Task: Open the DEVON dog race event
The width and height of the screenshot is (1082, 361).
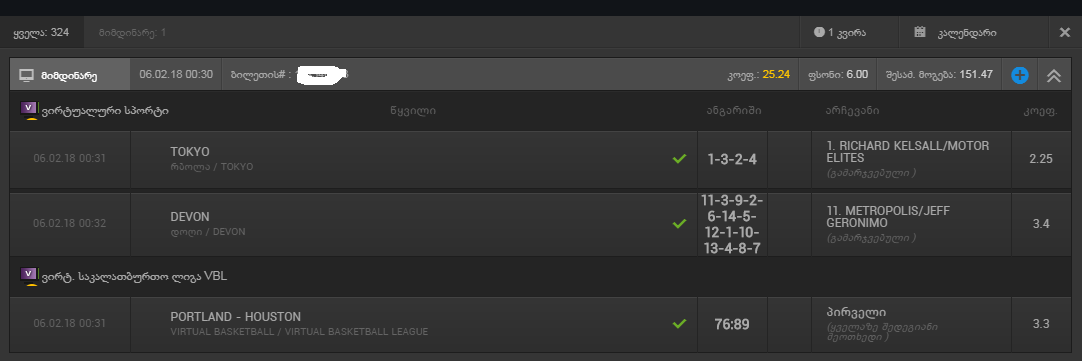Action: (190, 217)
